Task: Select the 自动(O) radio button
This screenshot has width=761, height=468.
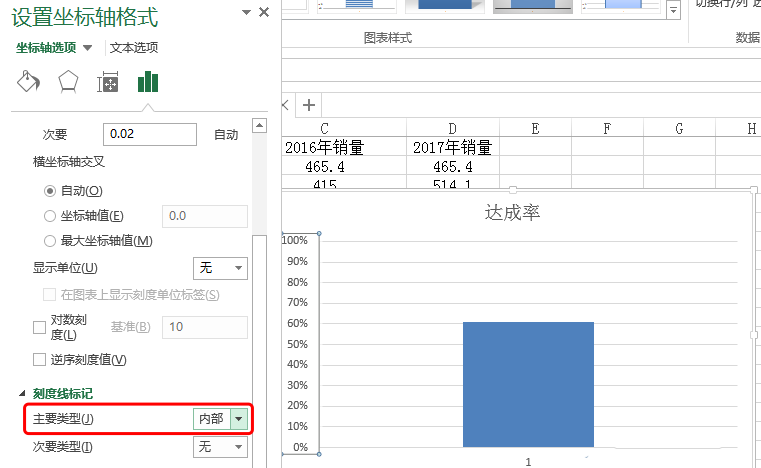Action: click(x=50, y=191)
